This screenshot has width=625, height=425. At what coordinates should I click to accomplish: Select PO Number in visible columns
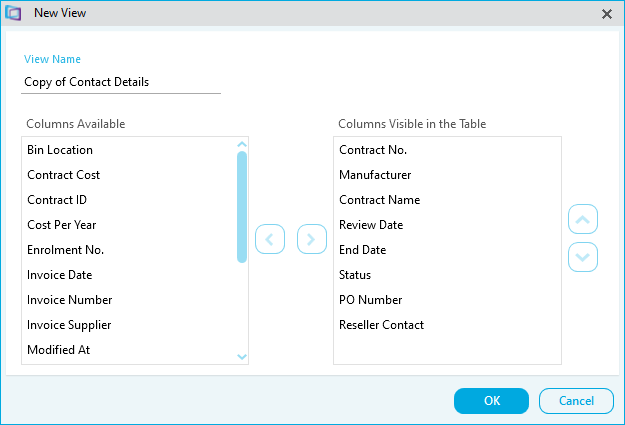[371, 300]
